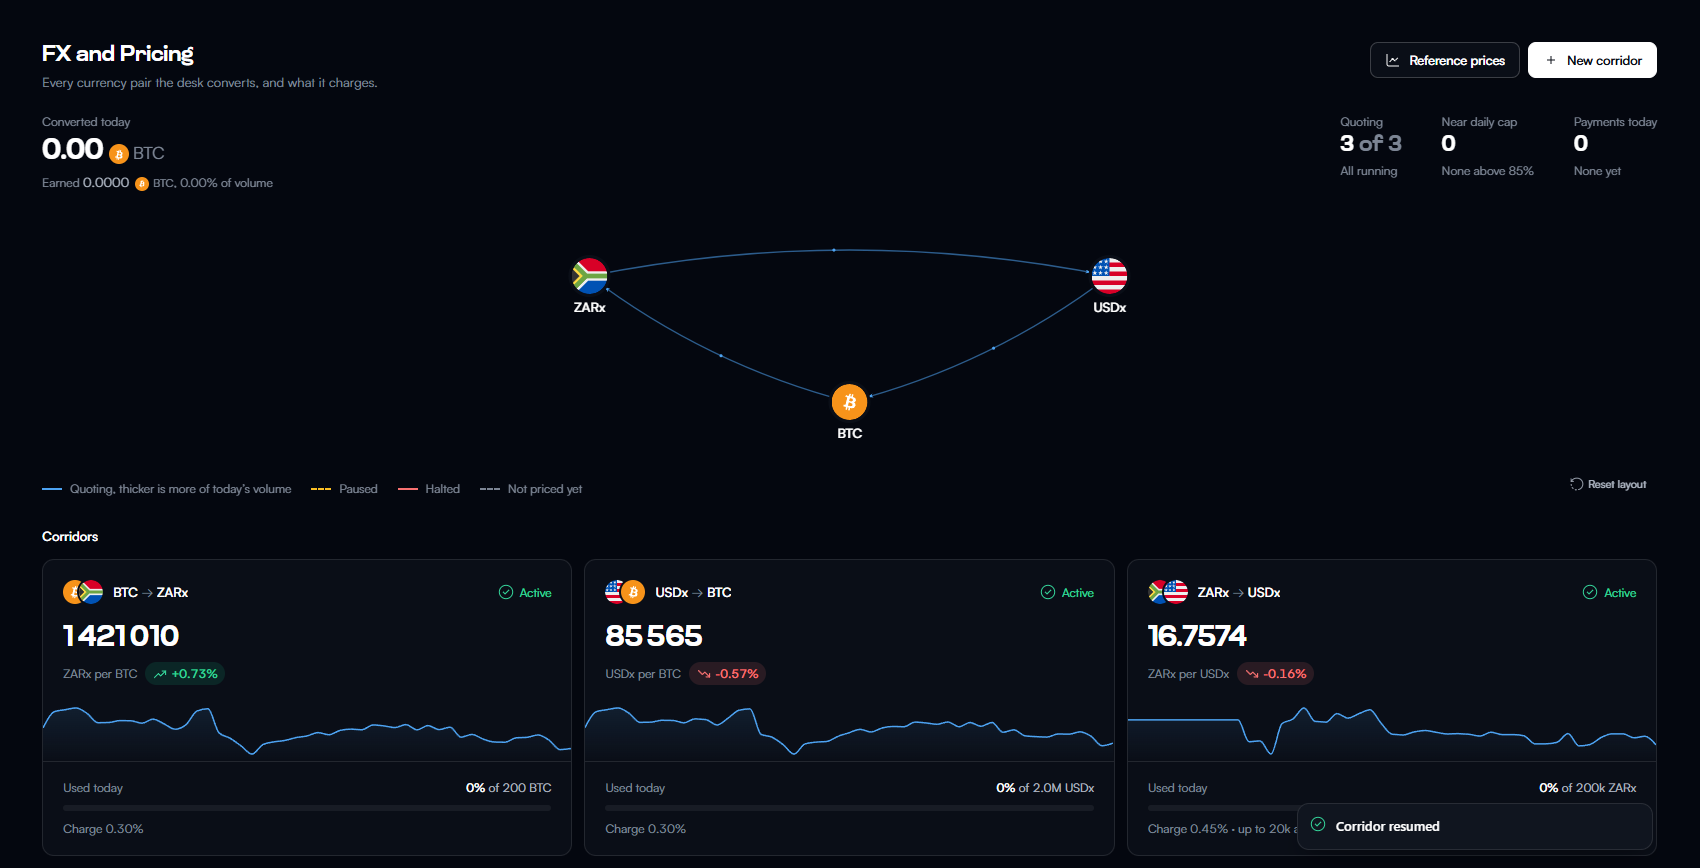Click the USDx American flag node in the graph

tap(1110, 276)
